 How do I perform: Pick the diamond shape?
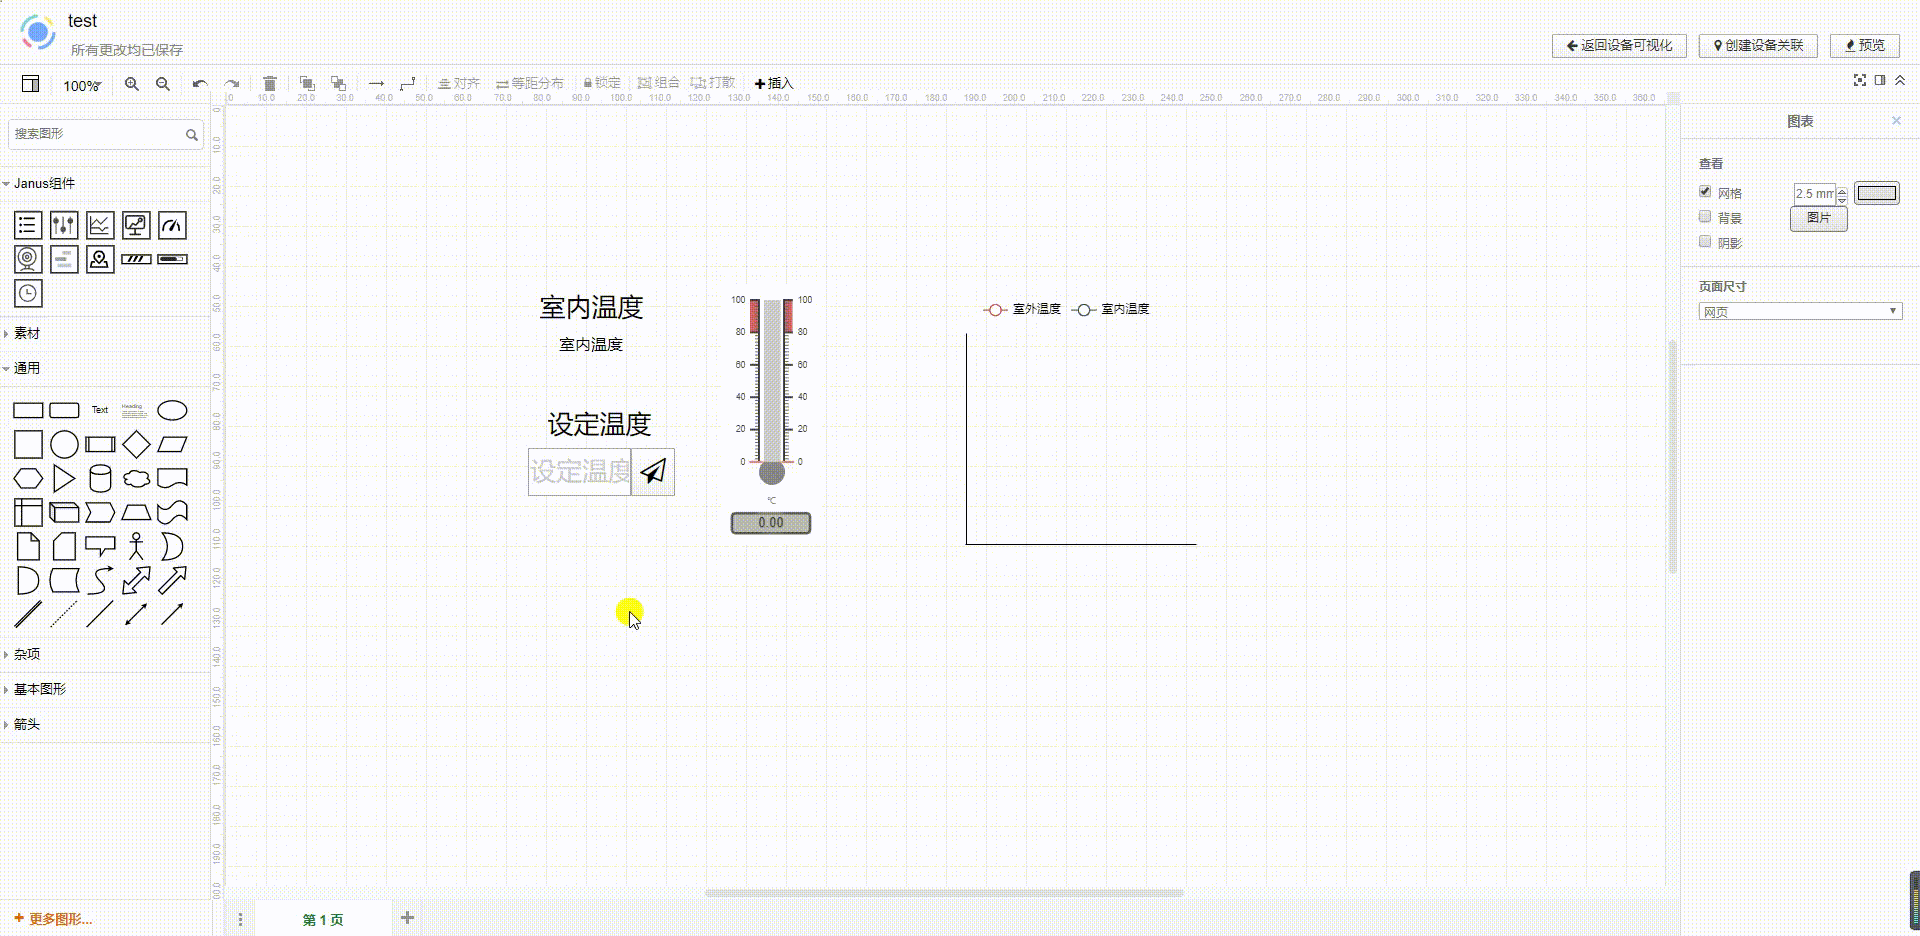coord(136,444)
